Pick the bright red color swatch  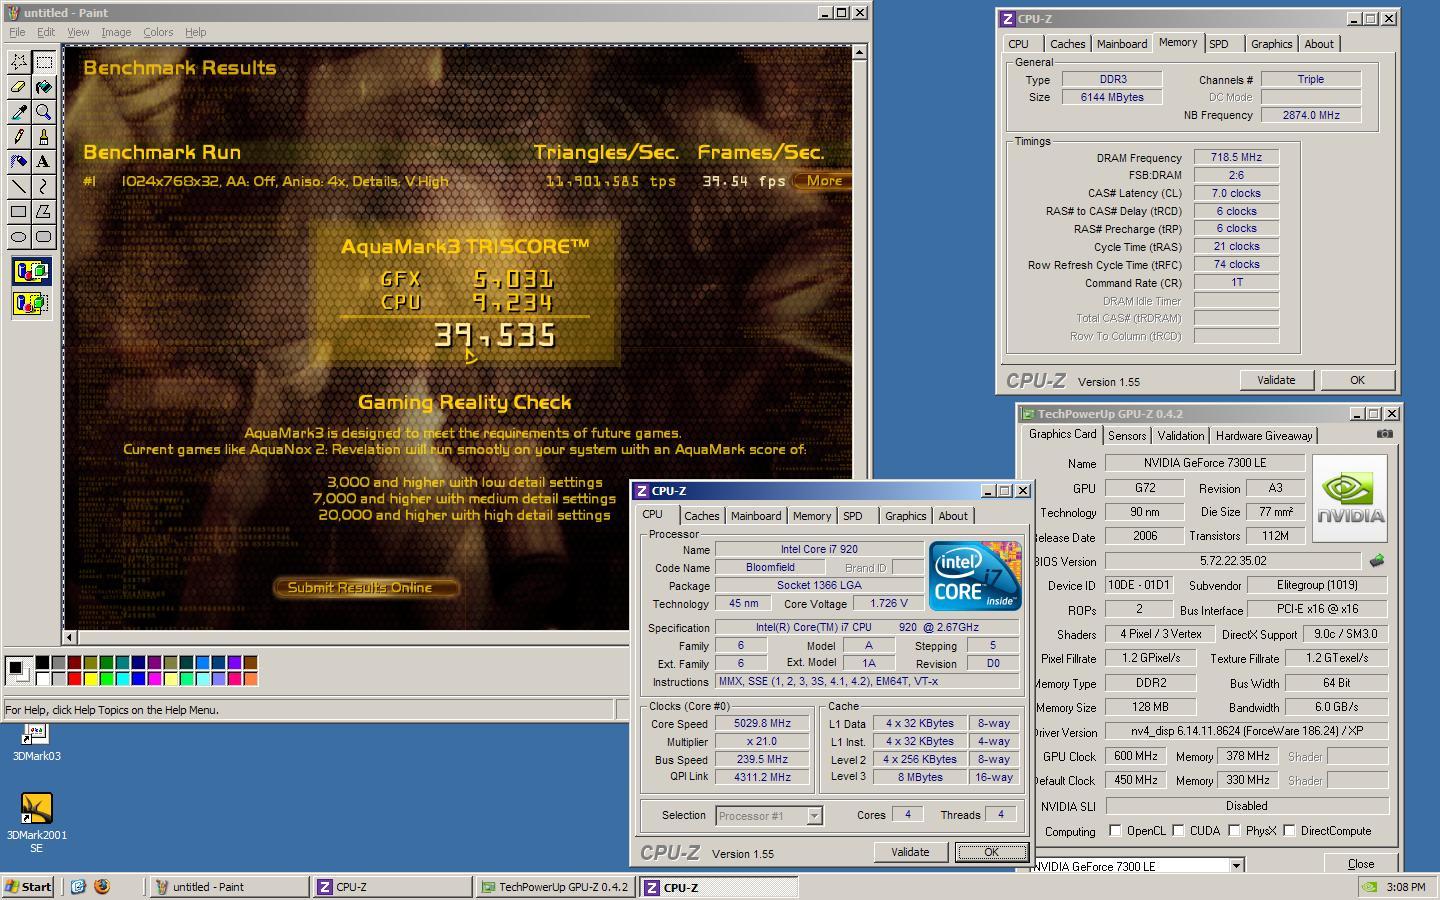pos(75,679)
